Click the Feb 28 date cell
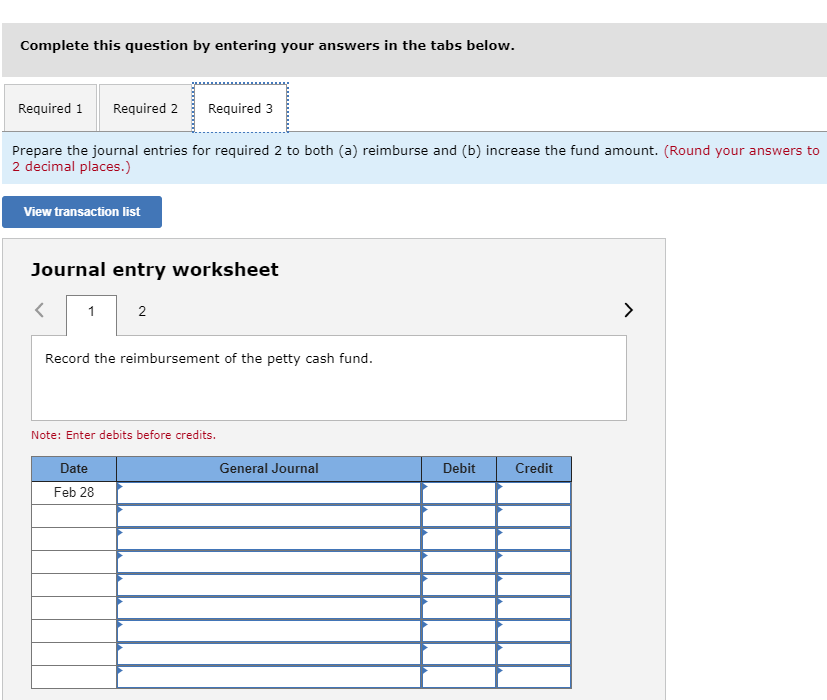This screenshot has width=827, height=700. pyautogui.click(x=73, y=492)
